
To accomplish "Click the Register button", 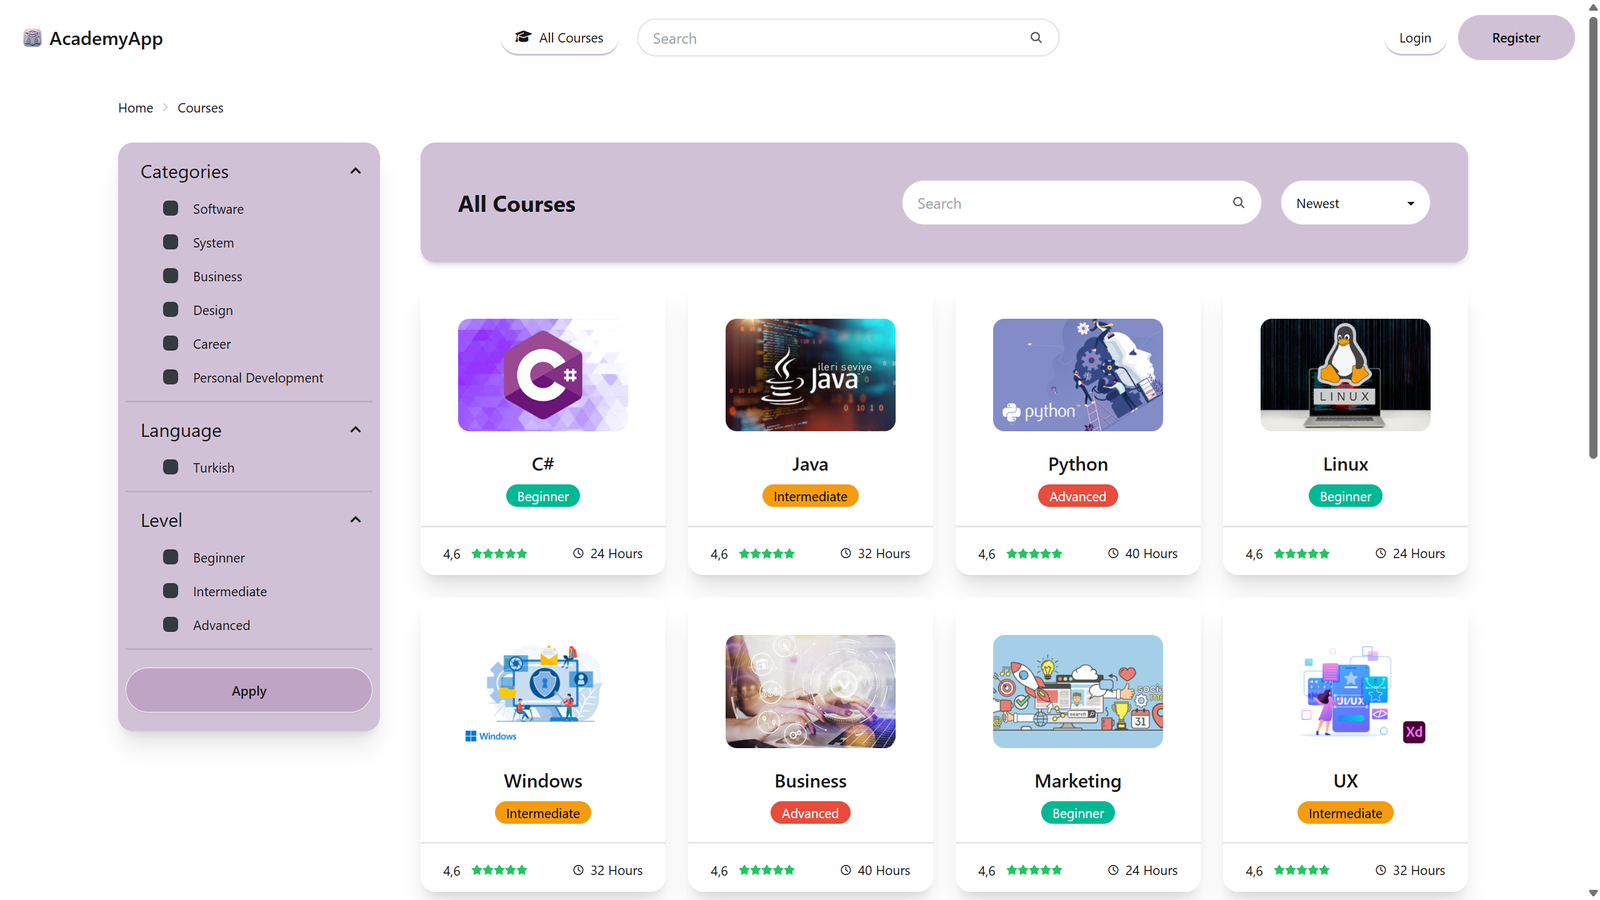I will click(x=1516, y=38).
